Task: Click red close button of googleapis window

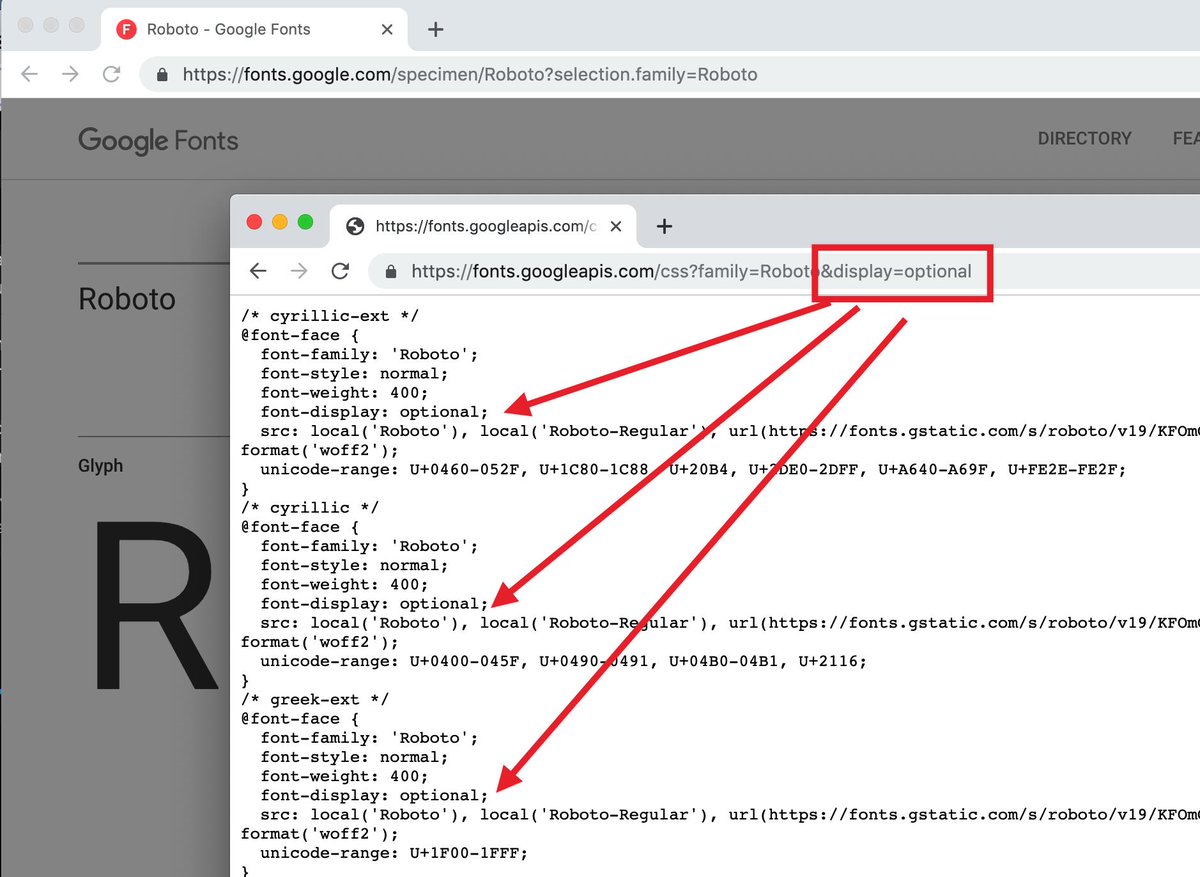Action: [254, 222]
